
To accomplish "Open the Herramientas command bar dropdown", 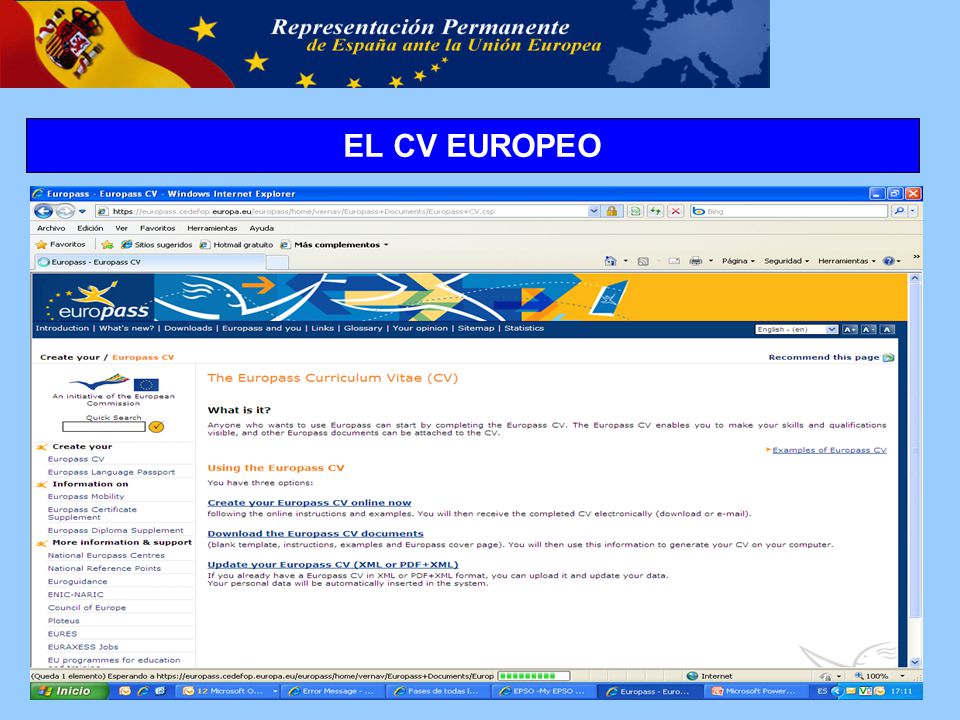I will pyautogui.click(x=847, y=261).
